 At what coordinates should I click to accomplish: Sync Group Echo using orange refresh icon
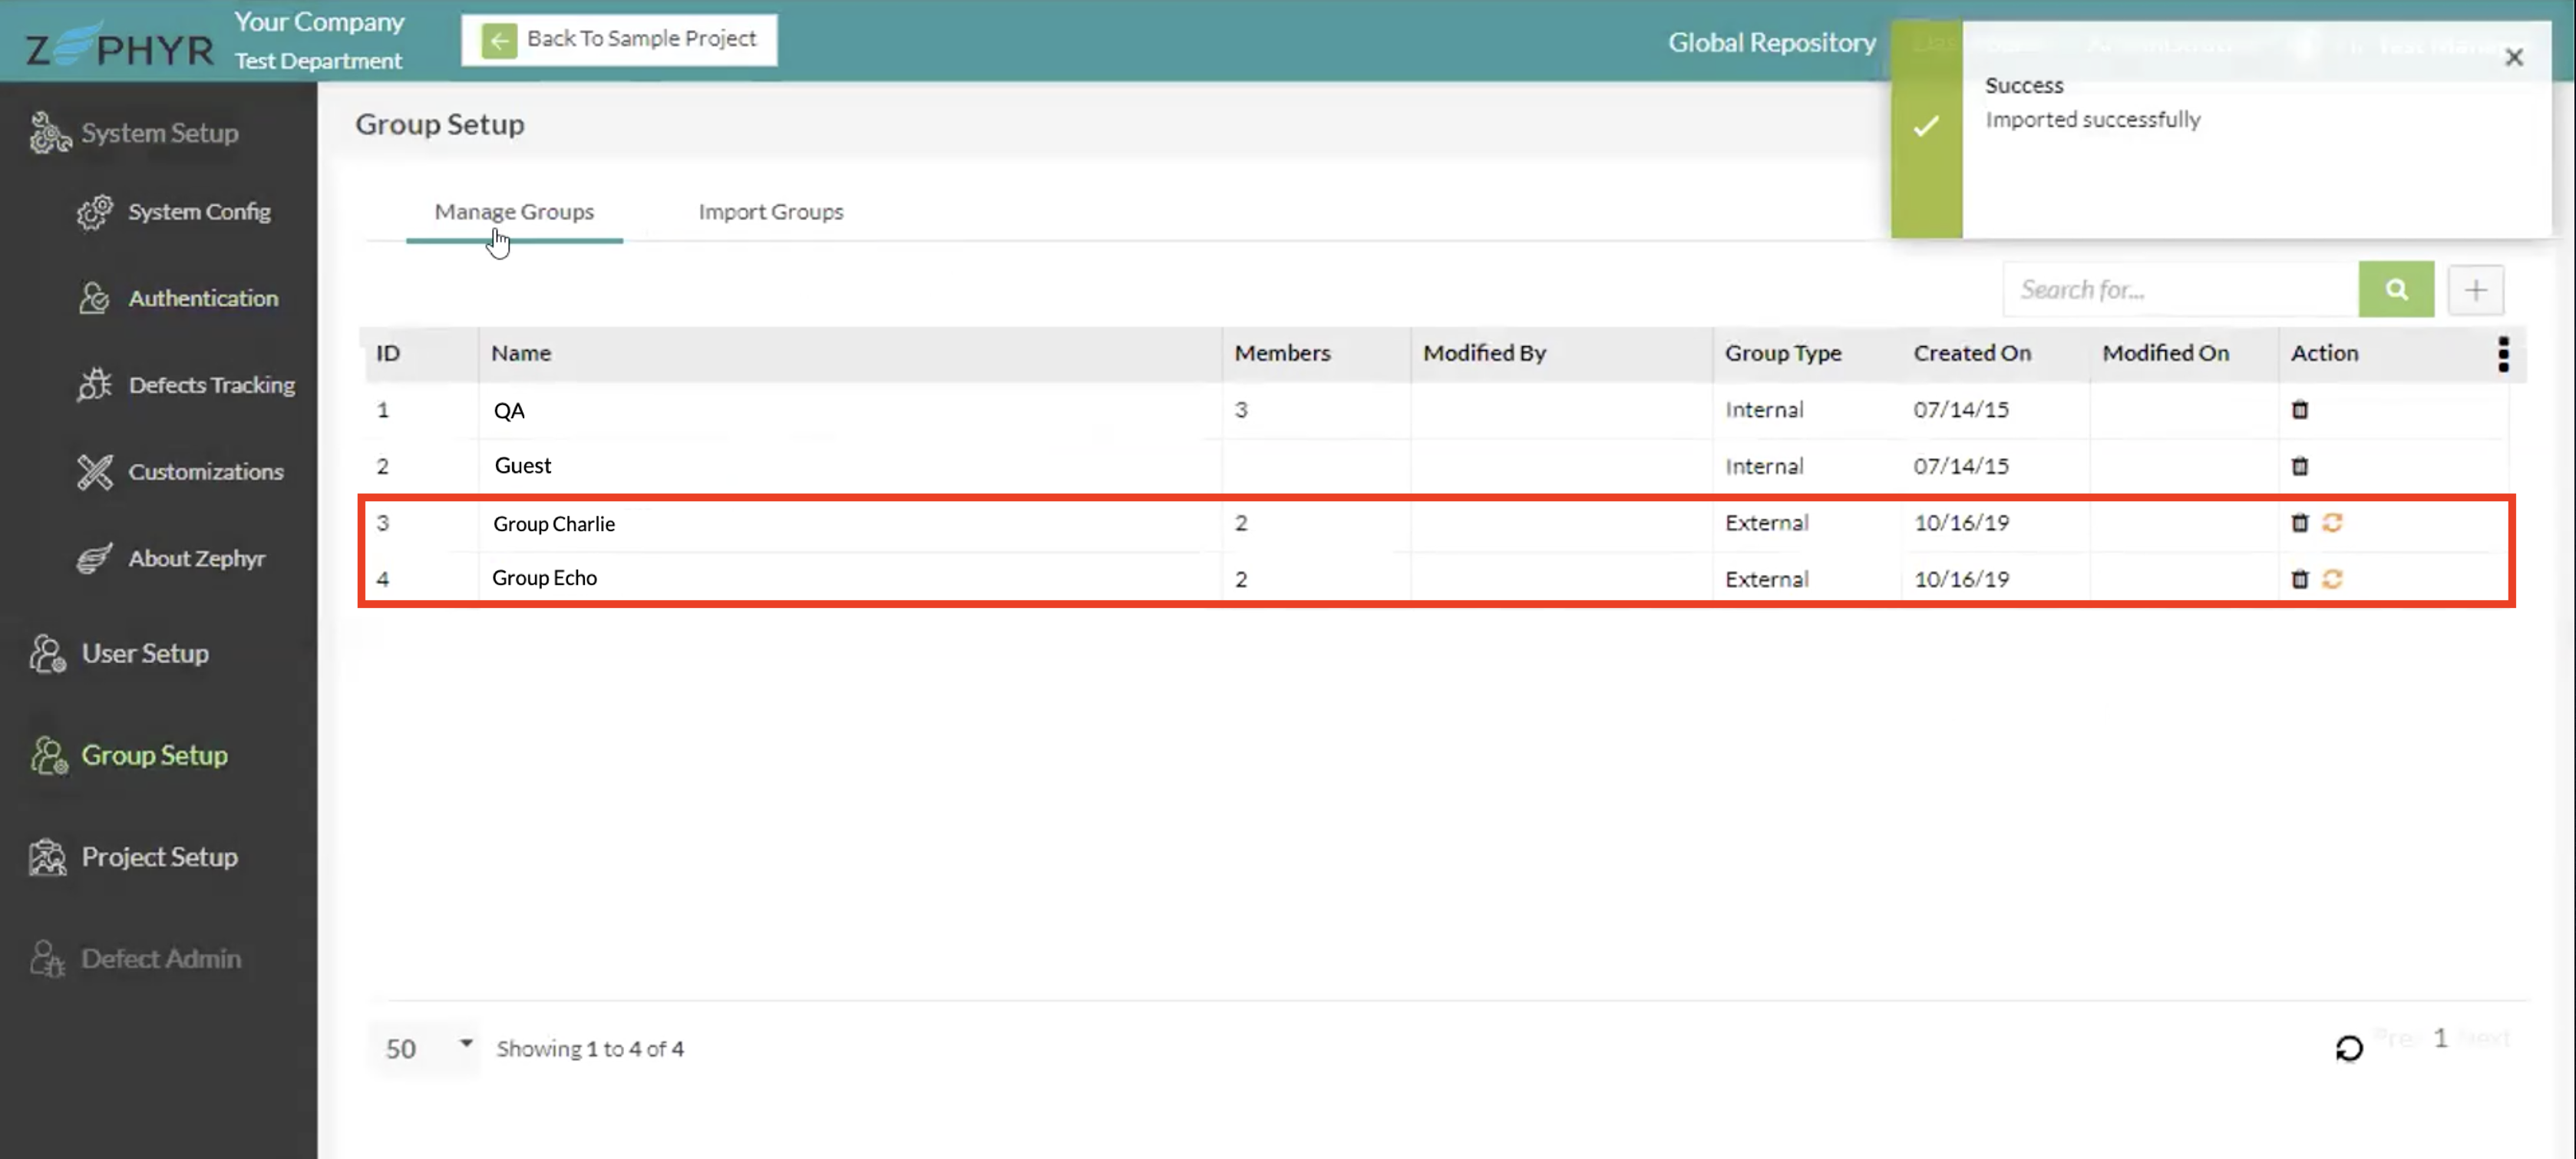pos(2332,579)
